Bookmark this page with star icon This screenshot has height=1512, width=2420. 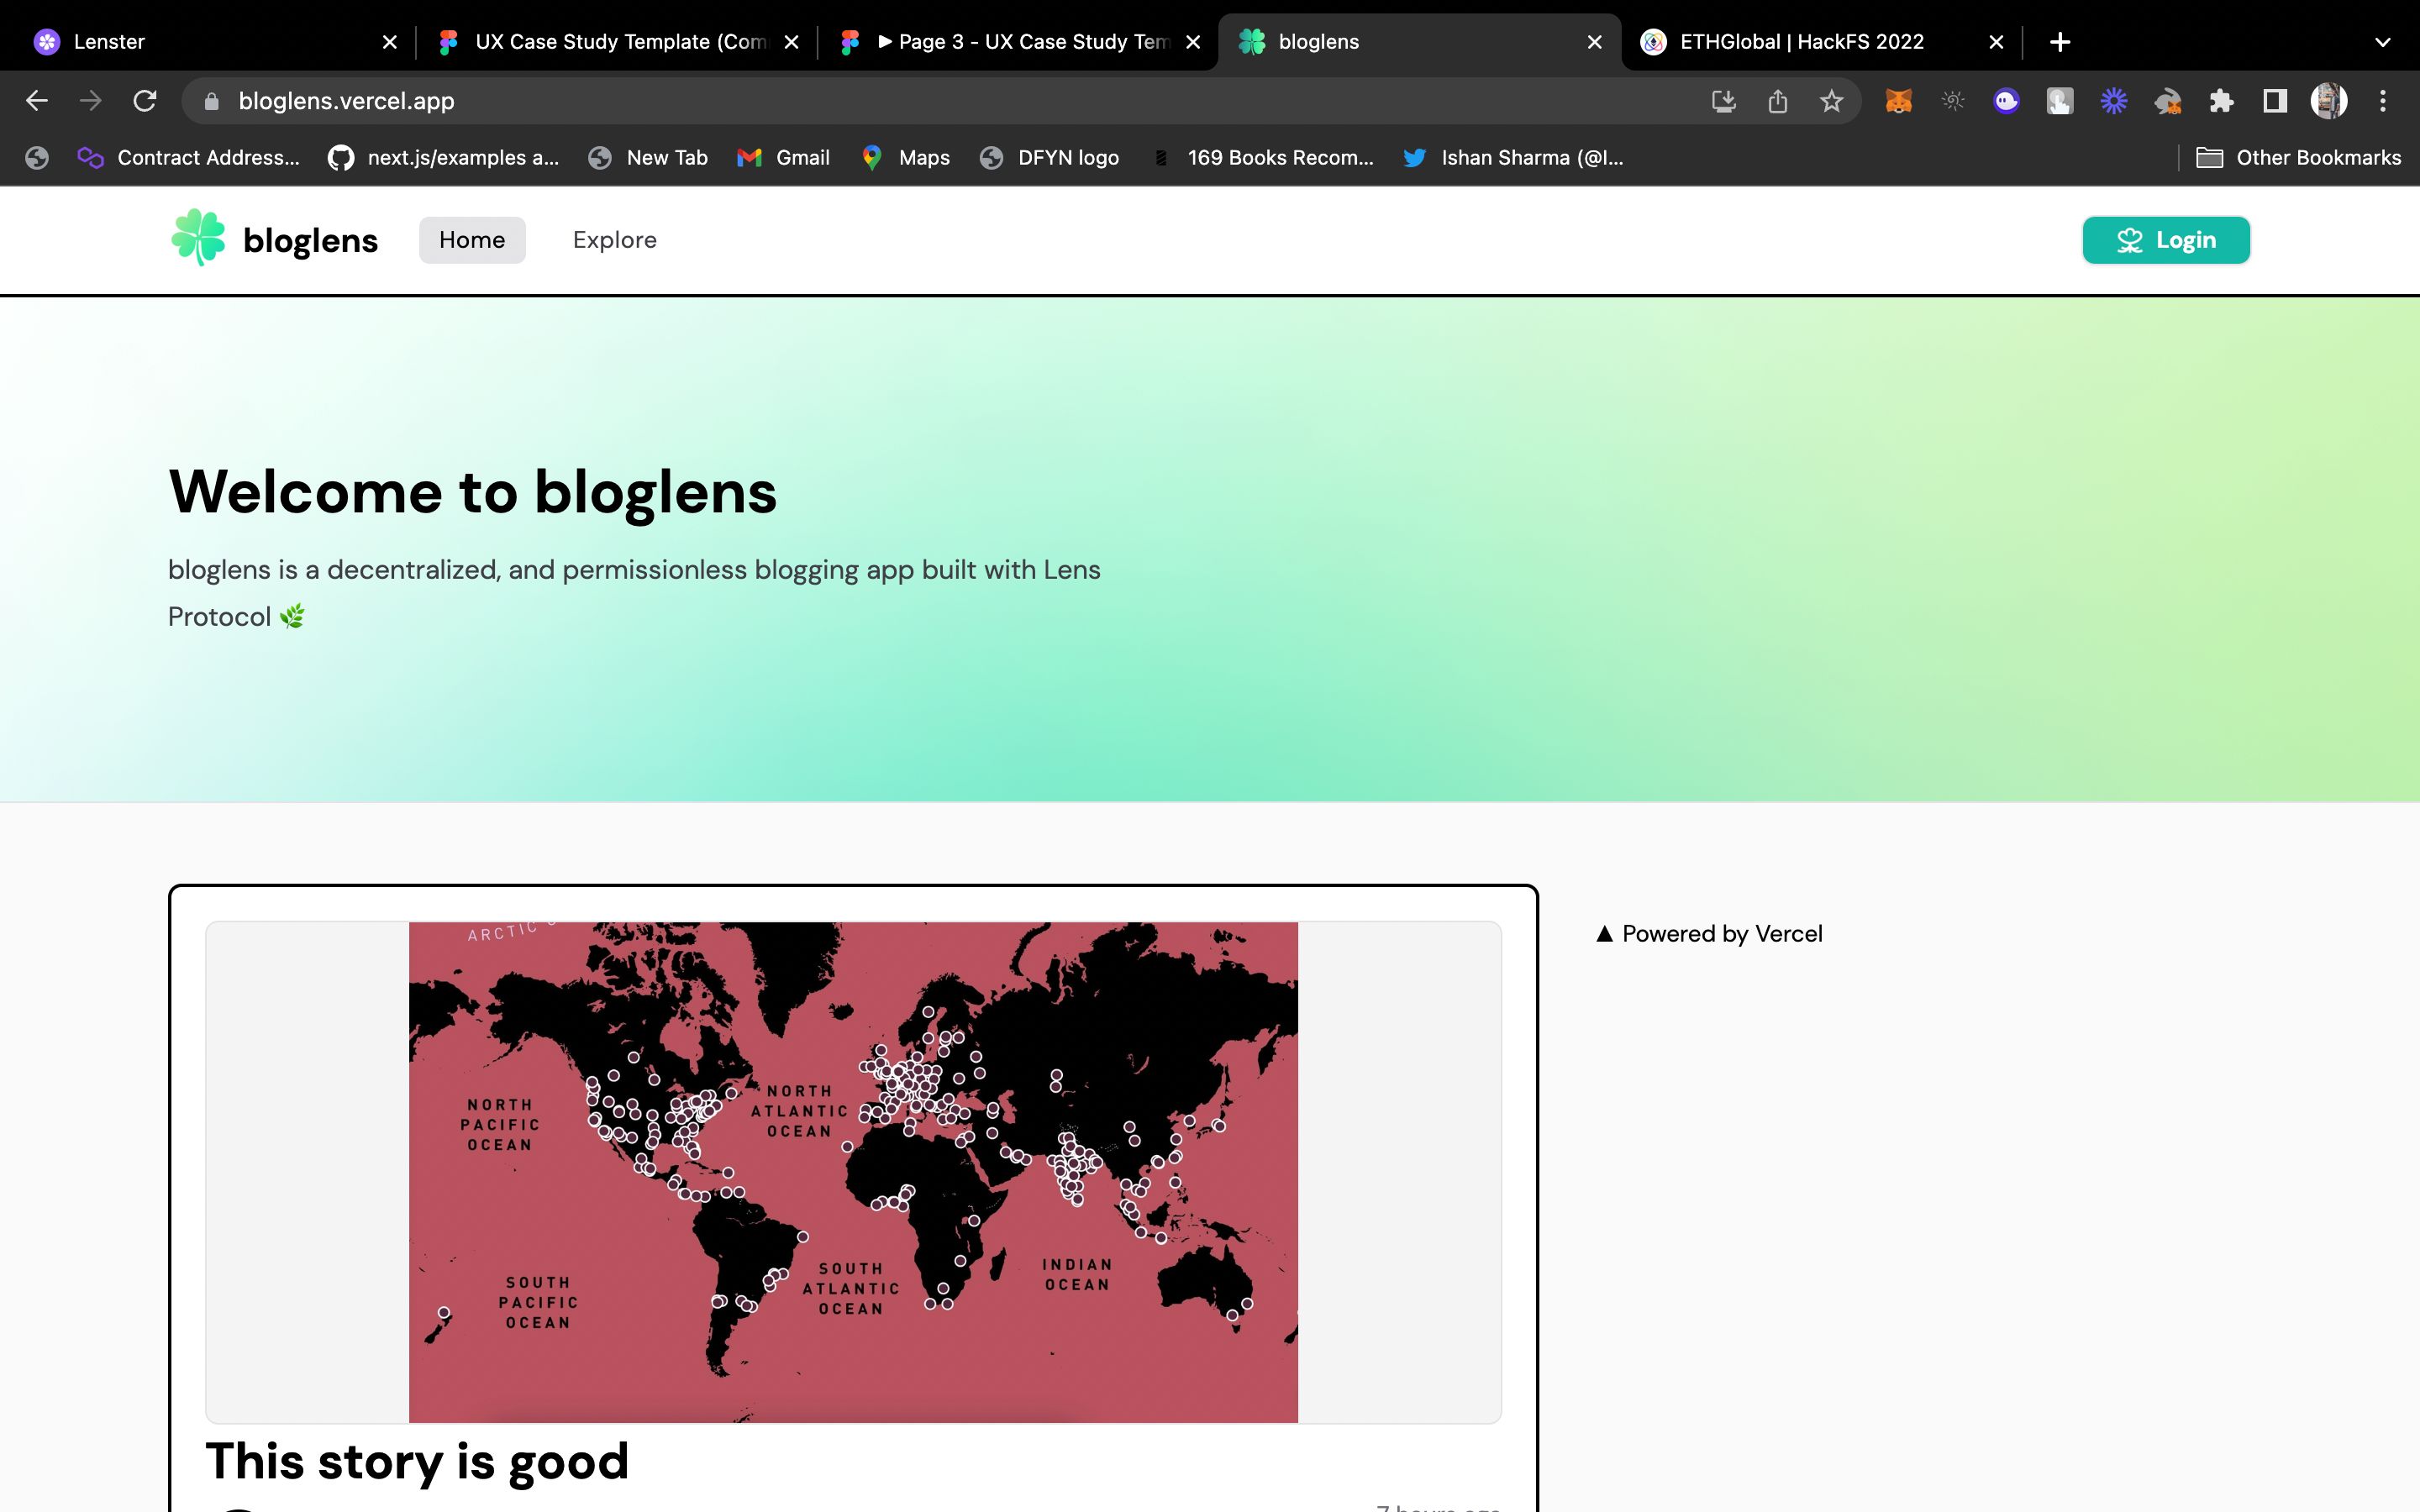pos(1831,101)
